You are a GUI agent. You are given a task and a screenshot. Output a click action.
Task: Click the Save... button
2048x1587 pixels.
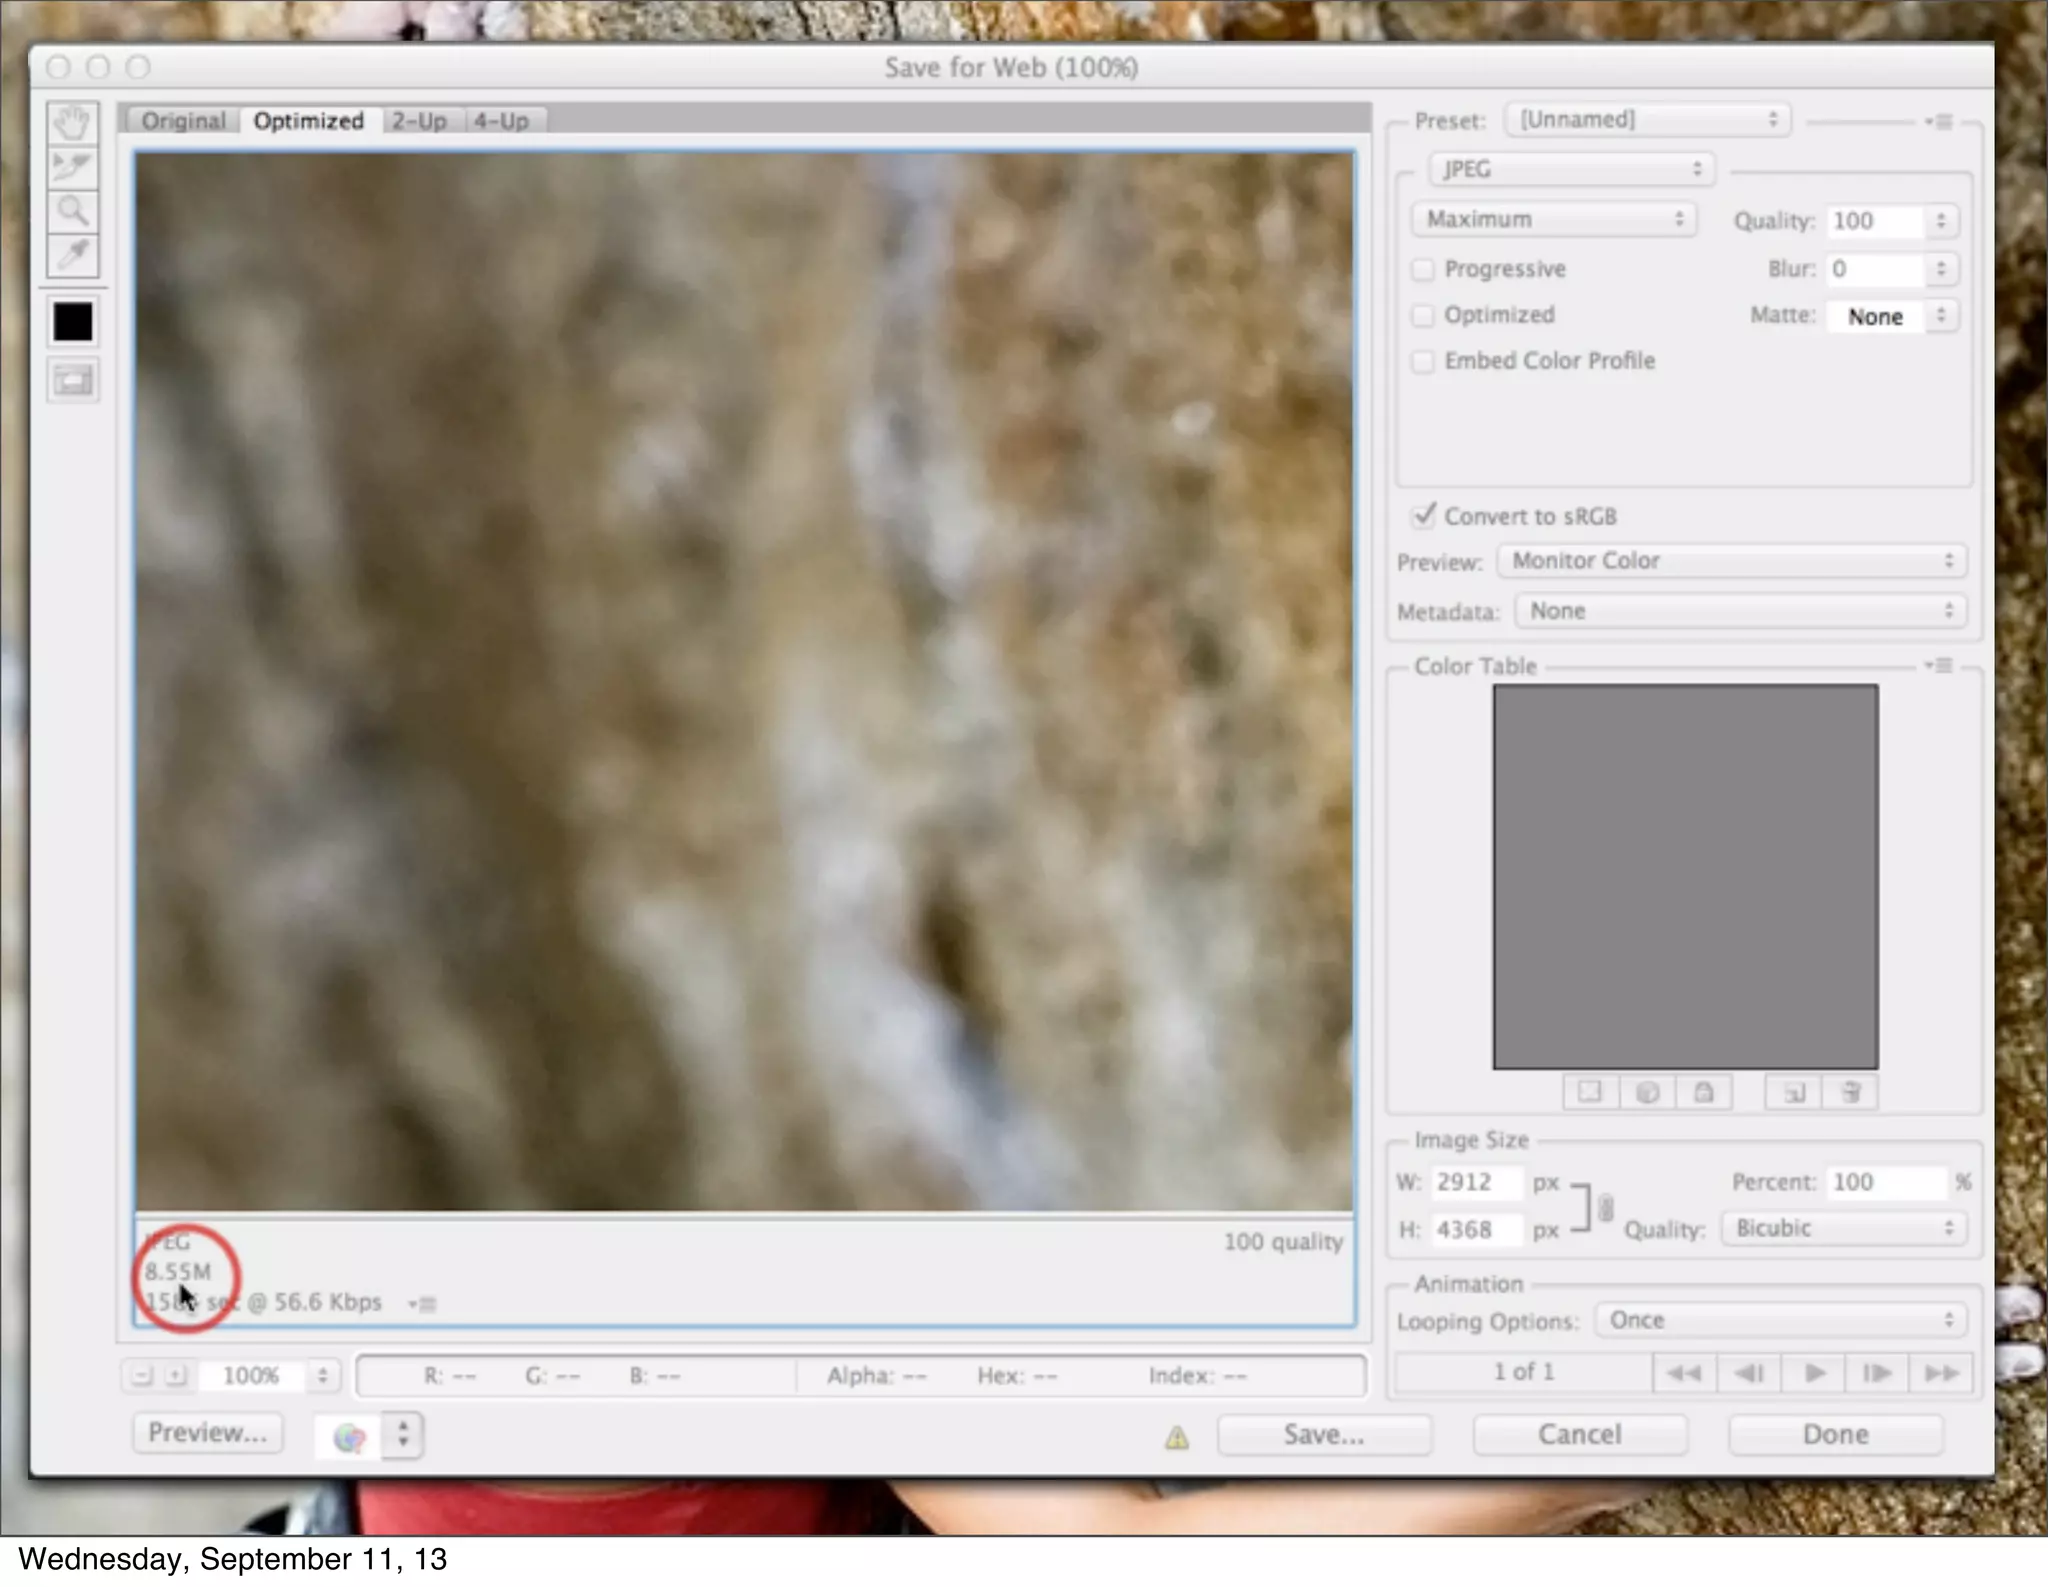(1323, 1435)
